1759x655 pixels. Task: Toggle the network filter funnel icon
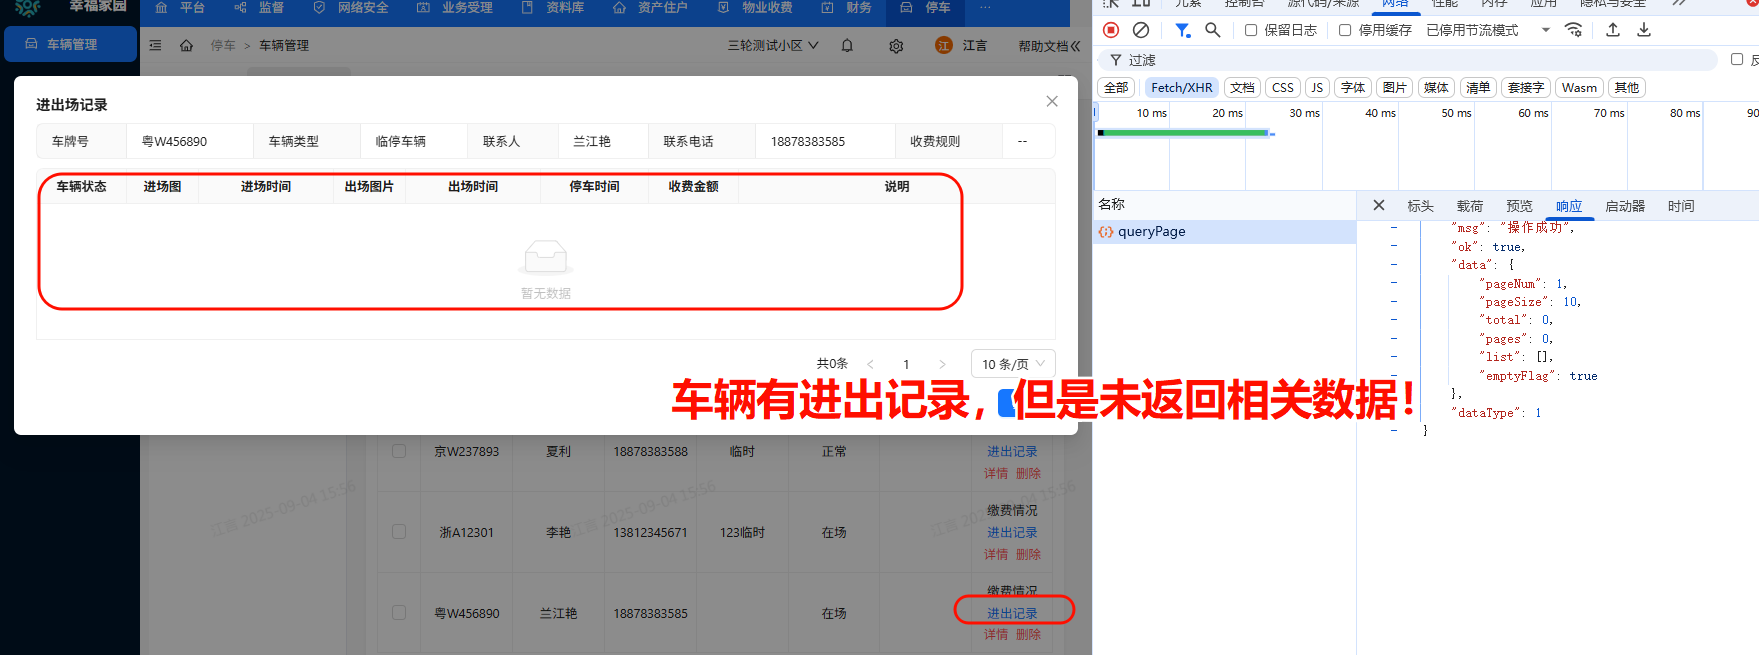1182,30
